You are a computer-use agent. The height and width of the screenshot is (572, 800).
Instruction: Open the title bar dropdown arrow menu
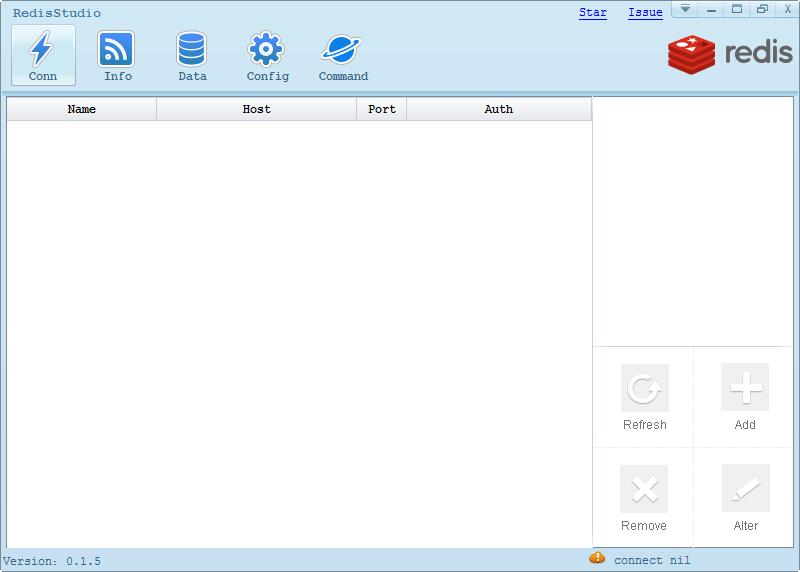coord(686,9)
